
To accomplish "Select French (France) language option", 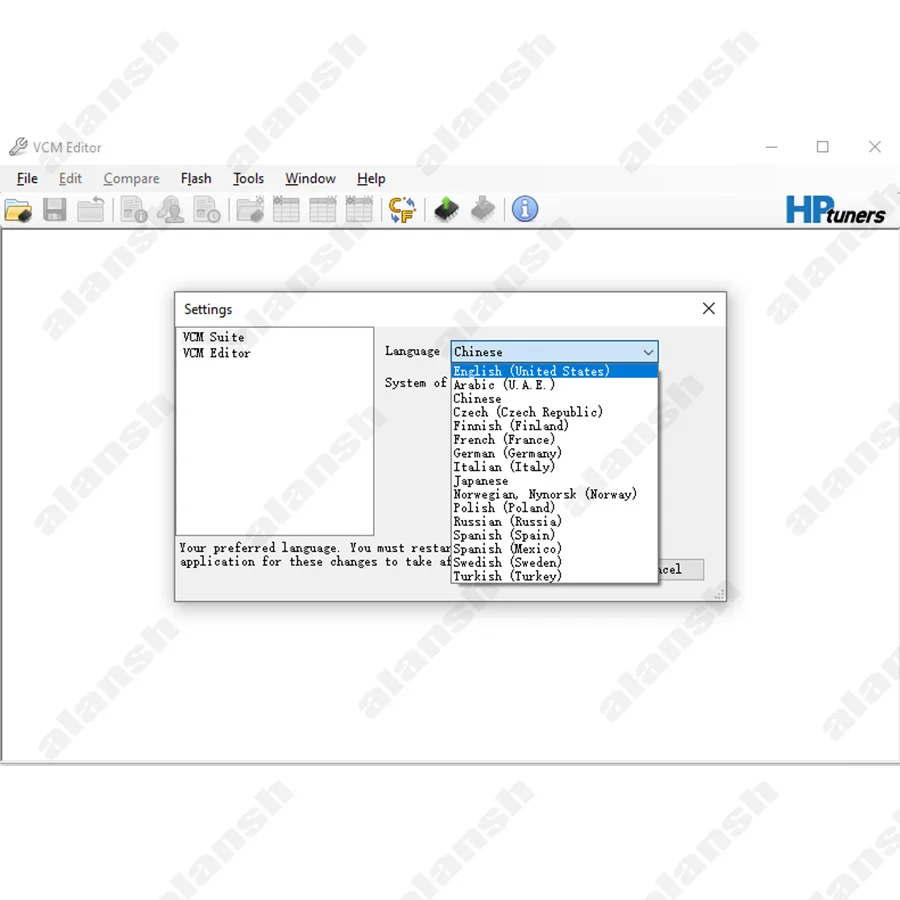I will tap(554, 440).
